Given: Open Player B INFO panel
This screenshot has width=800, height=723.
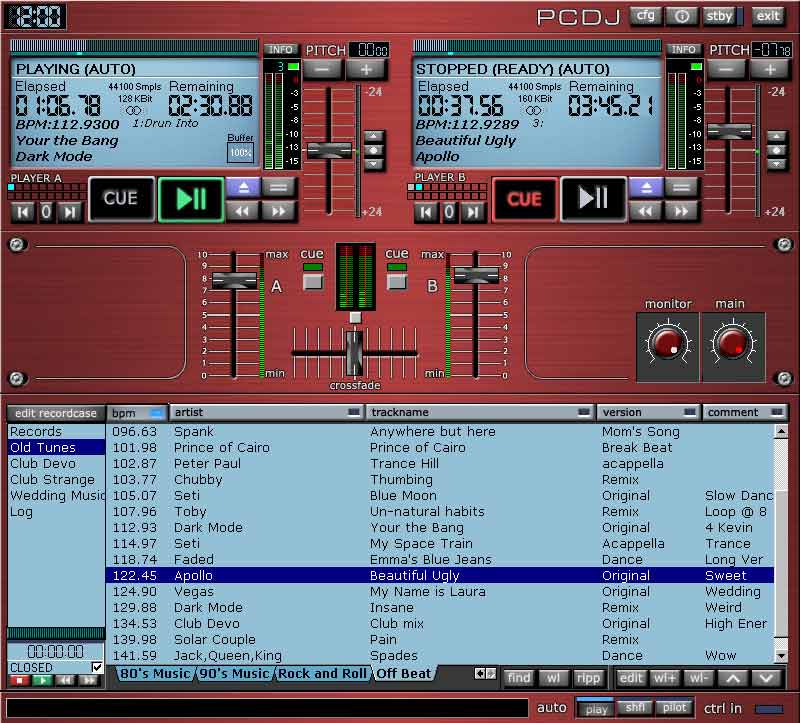Looking at the screenshot, I should pyautogui.click(x=684, y=49).
